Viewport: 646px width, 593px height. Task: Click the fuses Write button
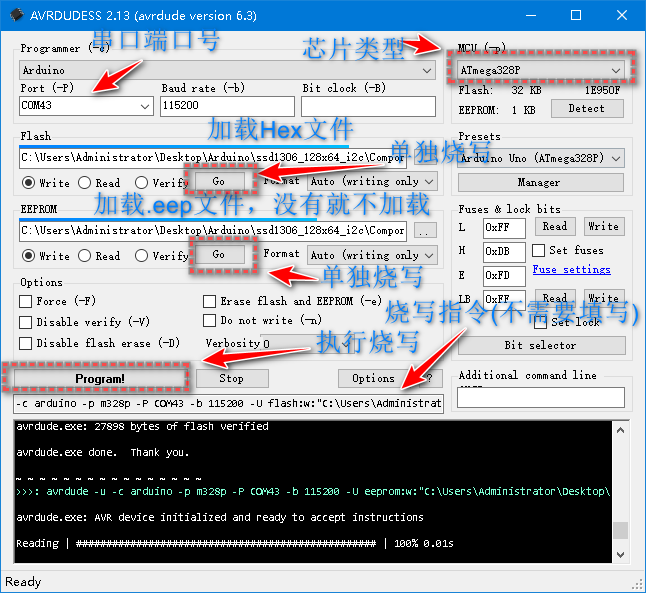tap(604, 227)
